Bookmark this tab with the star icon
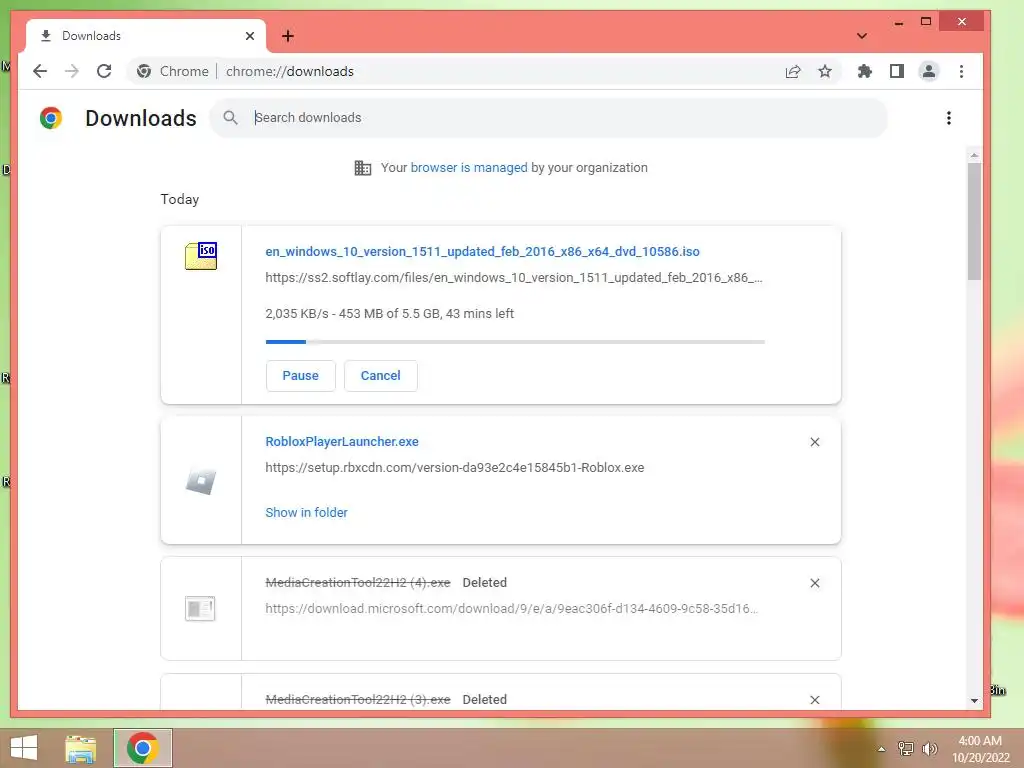Screen dimensions: 1024x768 click(x=825, y=71)
